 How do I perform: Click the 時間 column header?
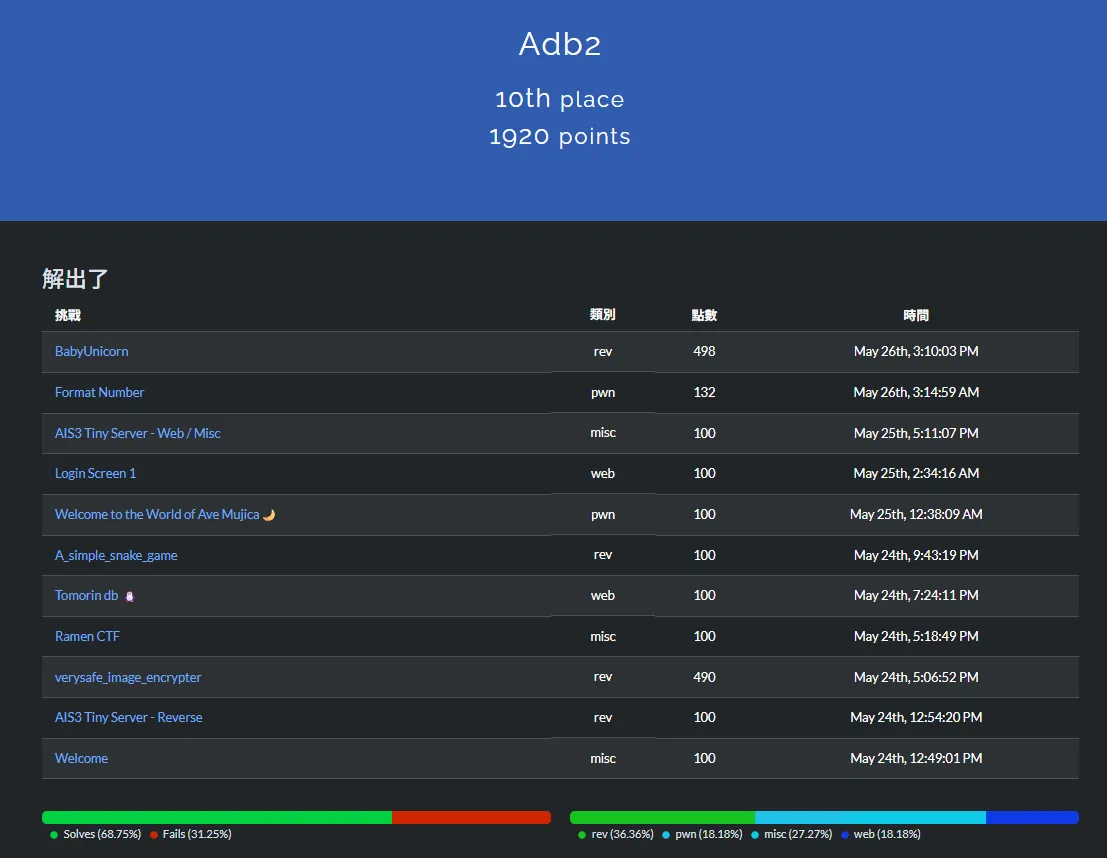click(x=916, y=315)
